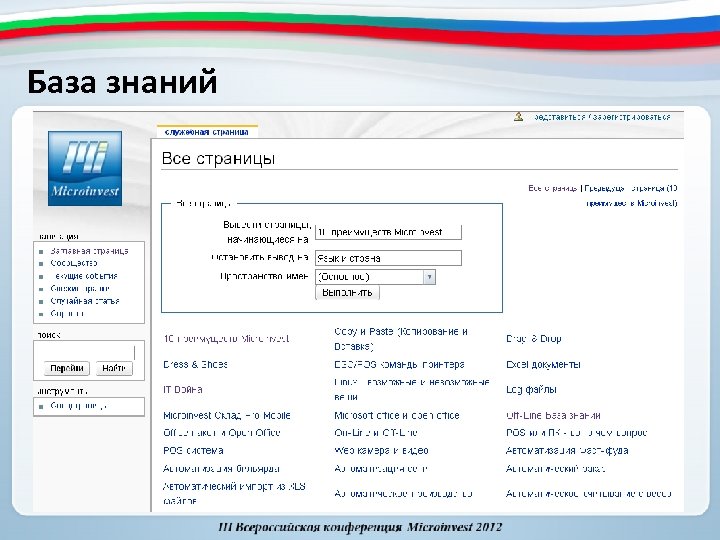Open 'Автоматизация бильярда' page
The width and height of the screenshot is (720, 540).
coord(221,469)
